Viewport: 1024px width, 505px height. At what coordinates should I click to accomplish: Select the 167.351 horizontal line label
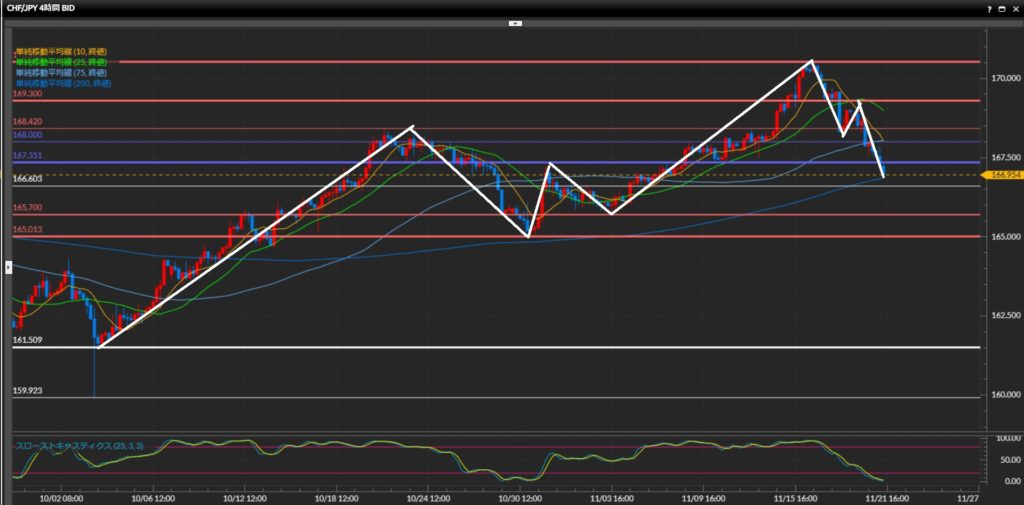[27, 156]
